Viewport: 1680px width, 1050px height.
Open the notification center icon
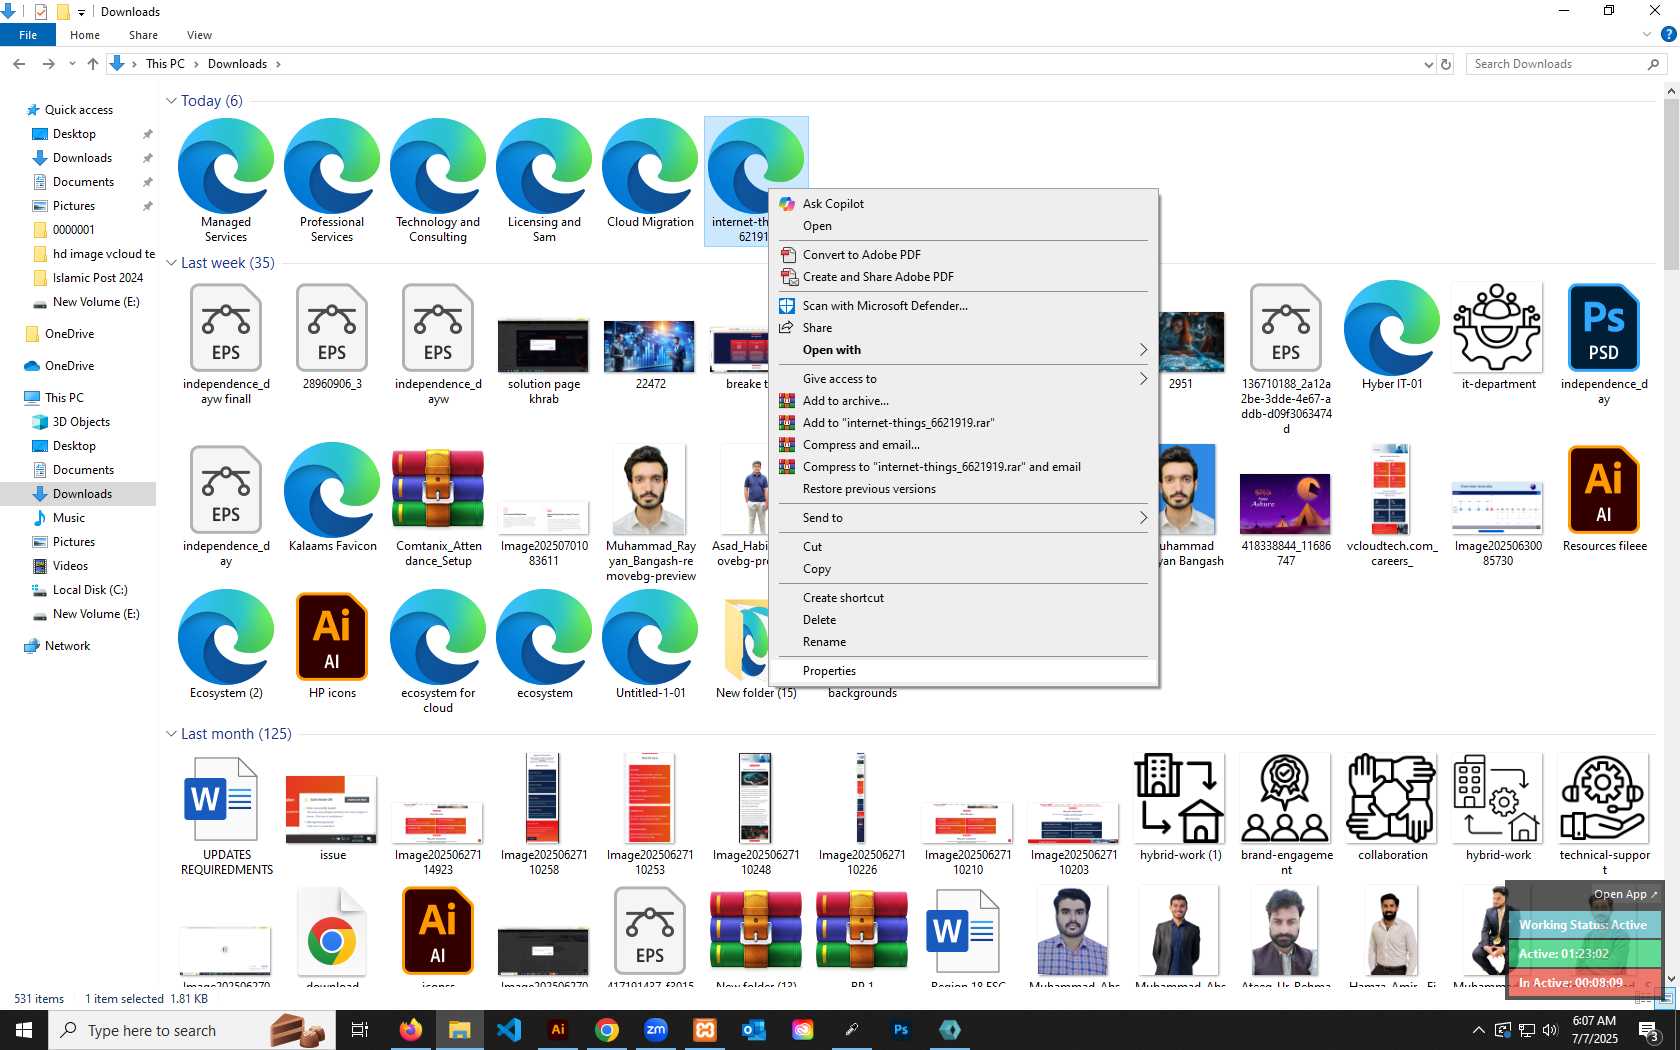coord(1649,1030)
